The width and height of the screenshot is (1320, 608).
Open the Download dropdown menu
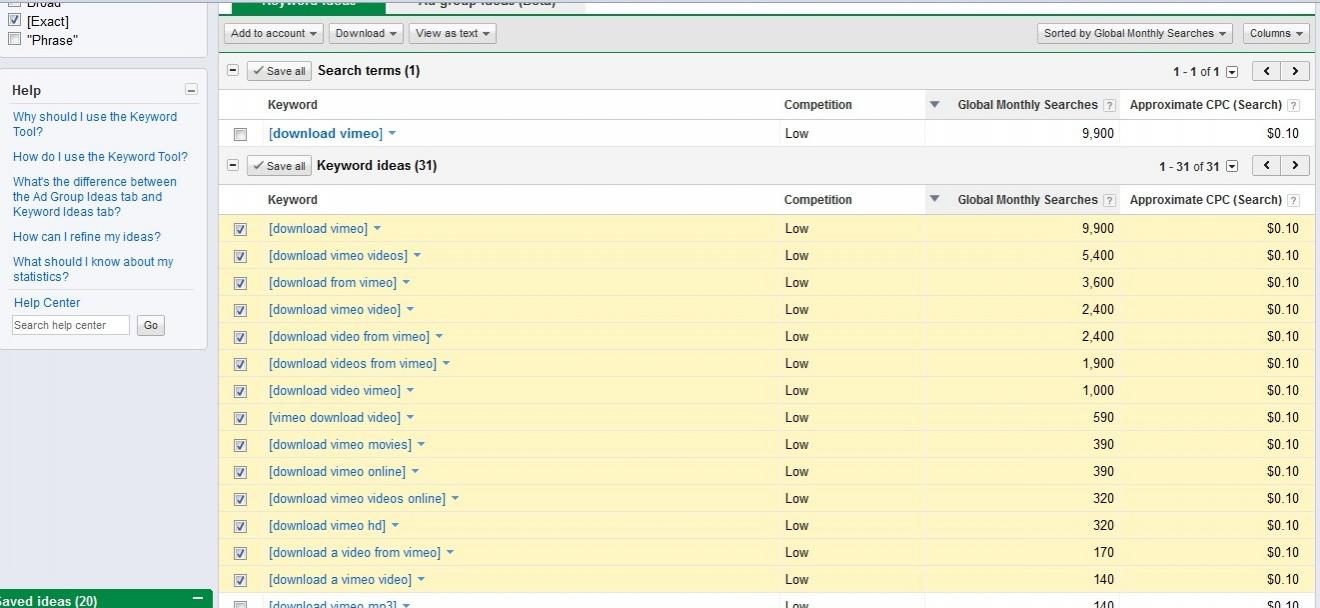coord(366,33)
